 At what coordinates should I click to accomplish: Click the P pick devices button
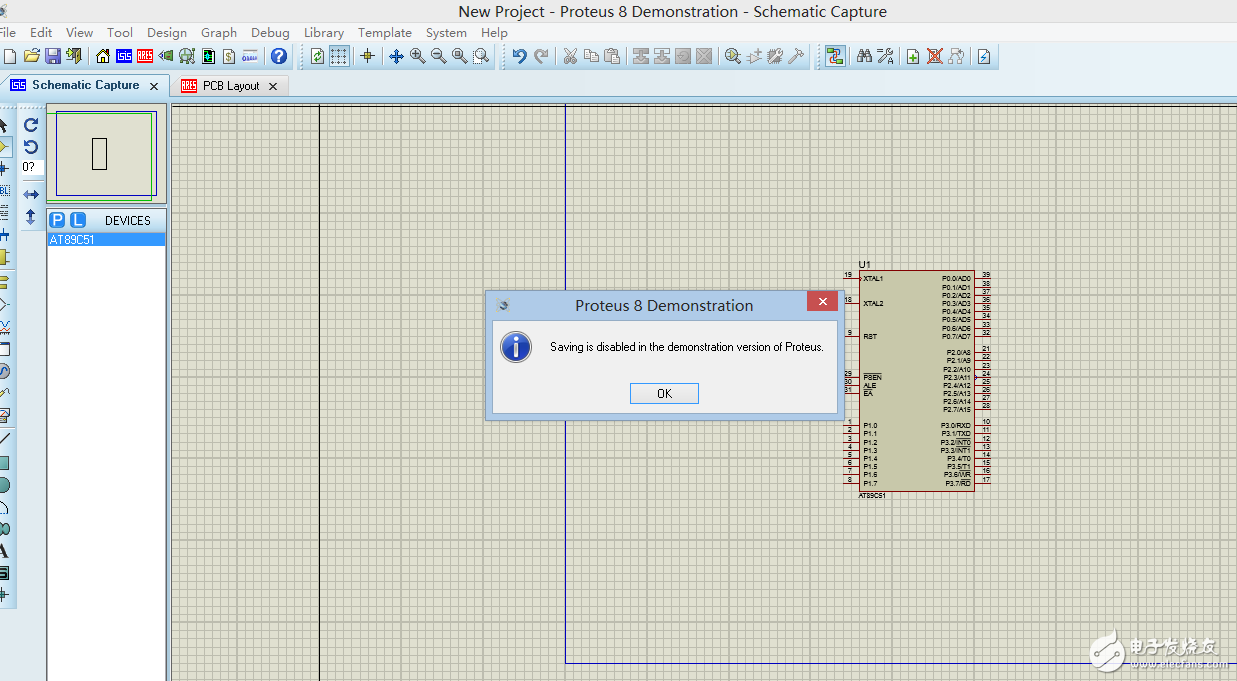point(57,220)
